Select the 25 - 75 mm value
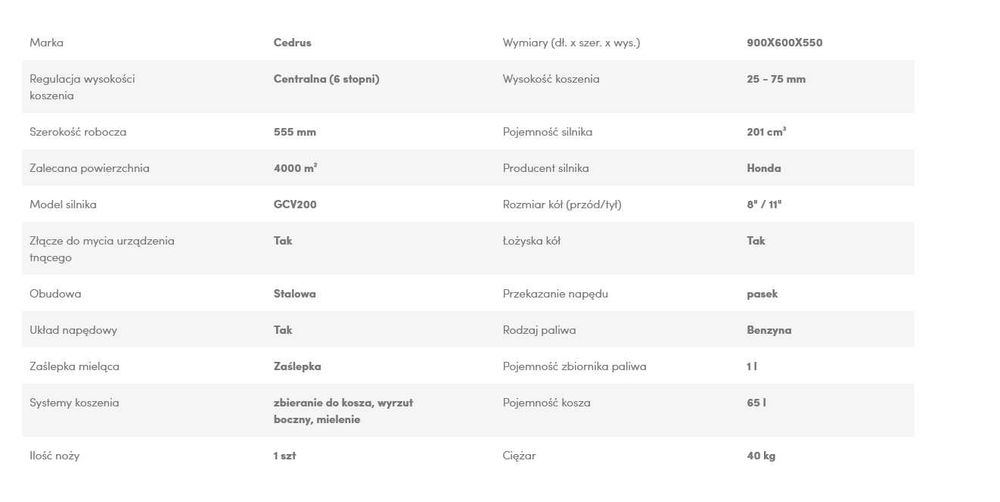The image size is (1000, 502). (776, 79)
